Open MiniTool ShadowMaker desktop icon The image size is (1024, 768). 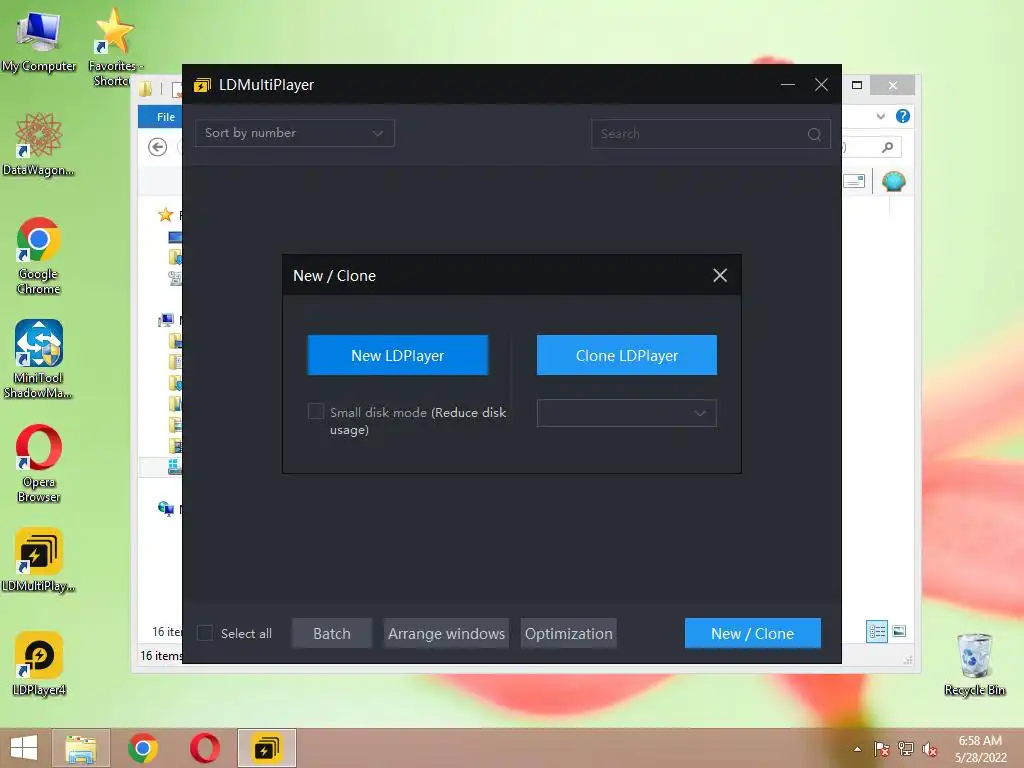(39, 359)
